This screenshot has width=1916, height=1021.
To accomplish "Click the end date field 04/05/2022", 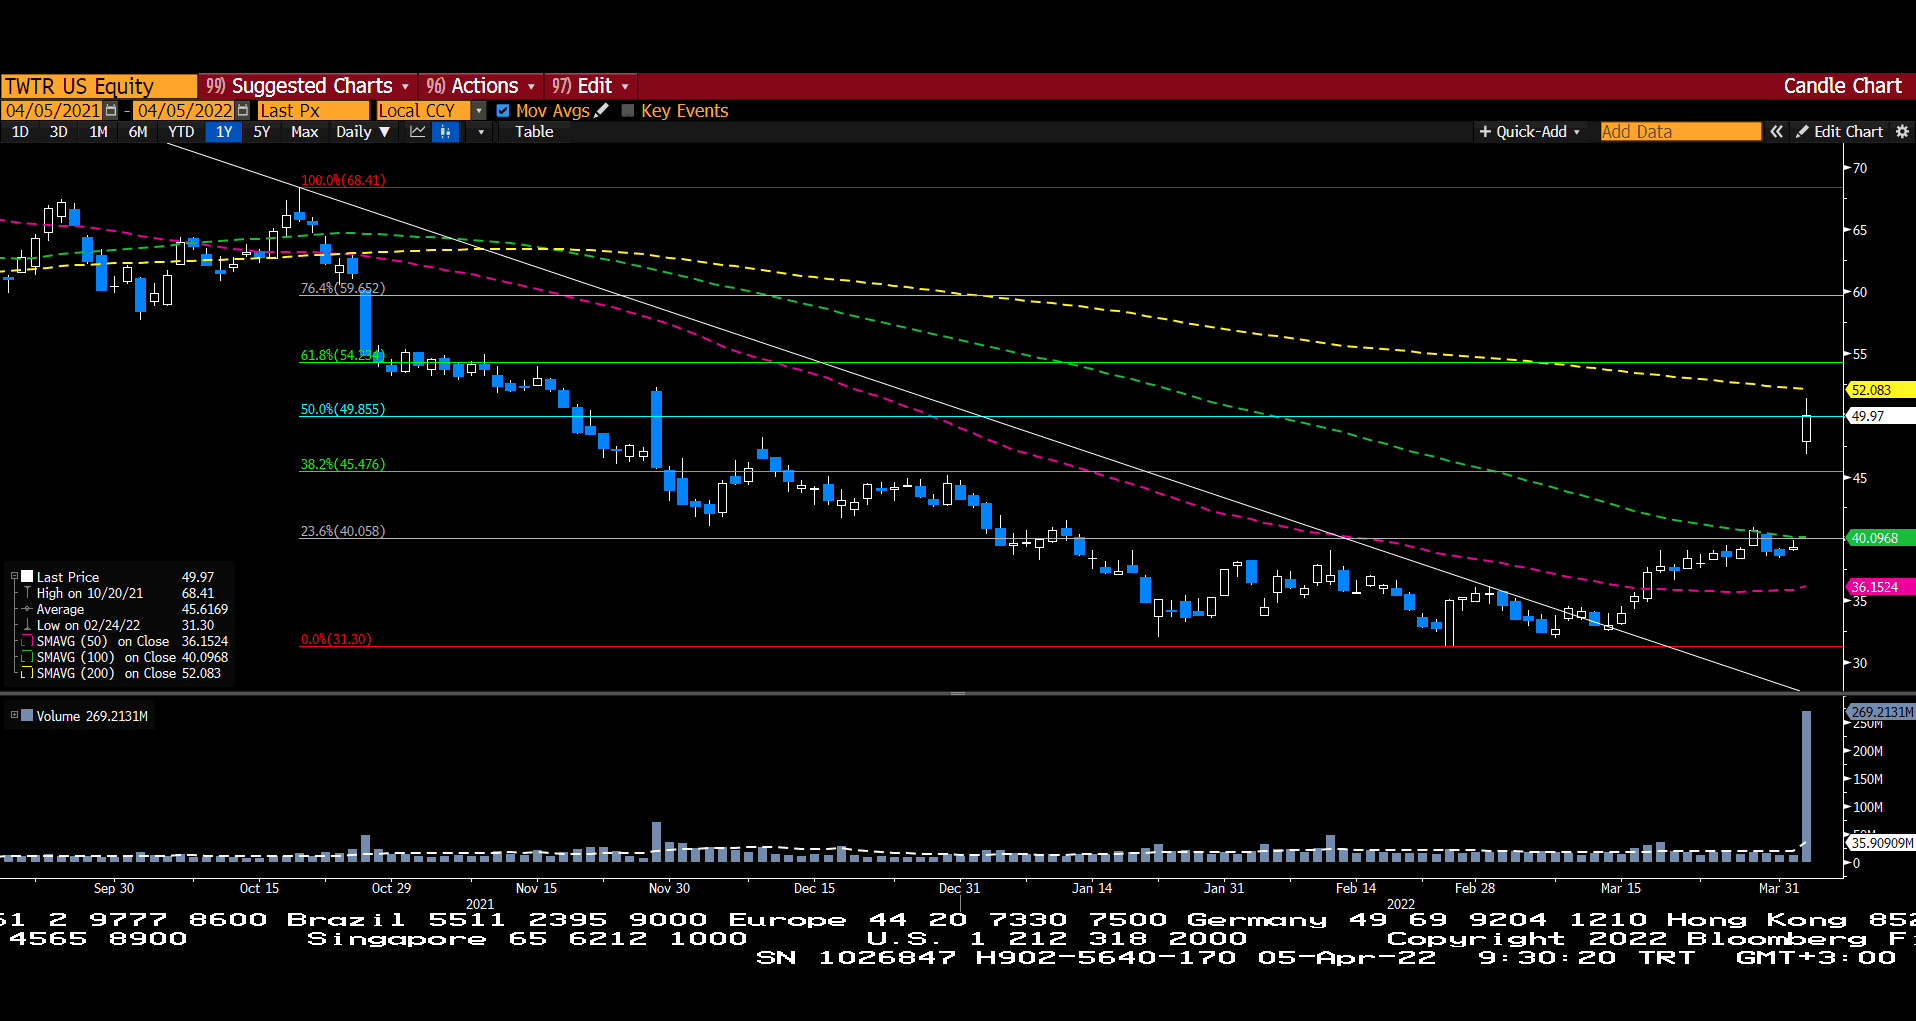I will pyautogui.click(x=184, y=111).
